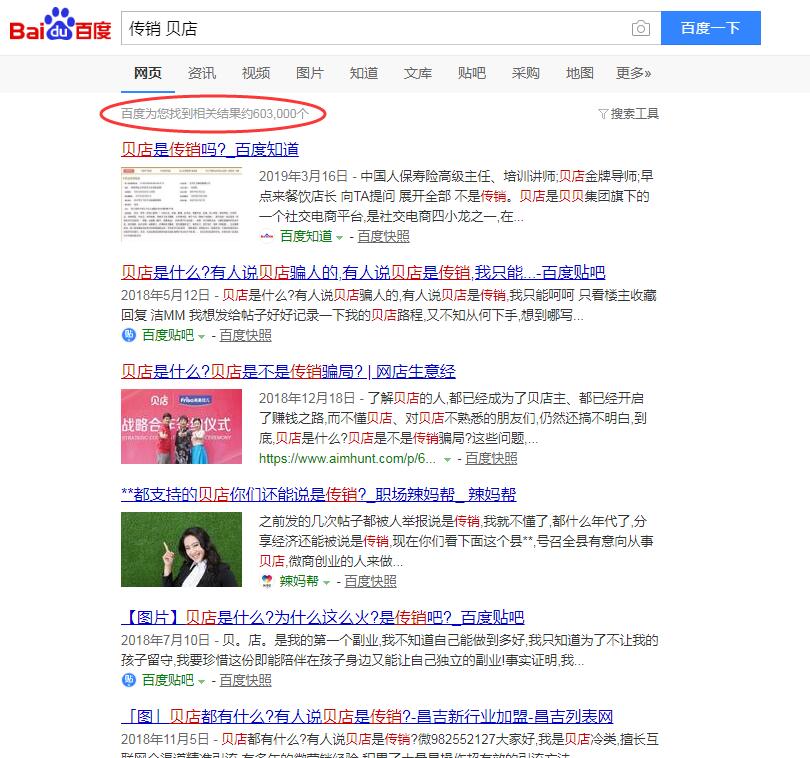
Task: Open the document thumbnail of the 百度知道 result
Action: [181, 204]
